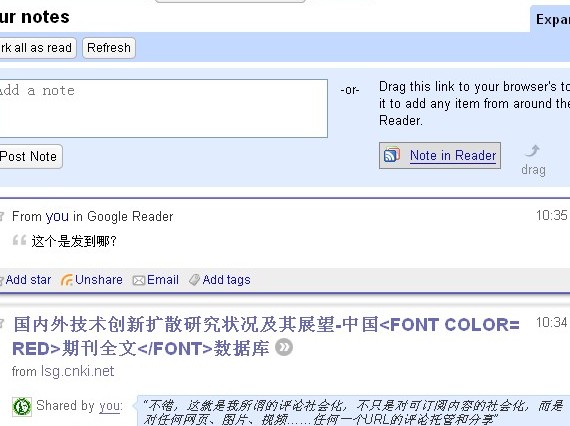Mark all items as read
This screenshot has height=426, width=570.
(37, 48)
